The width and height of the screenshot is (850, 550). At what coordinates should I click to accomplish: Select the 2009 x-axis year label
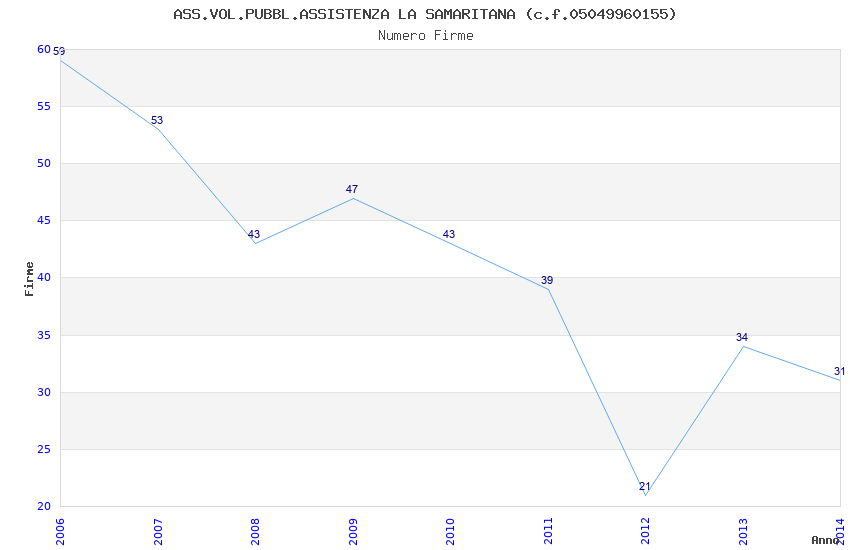click(352, 531)
